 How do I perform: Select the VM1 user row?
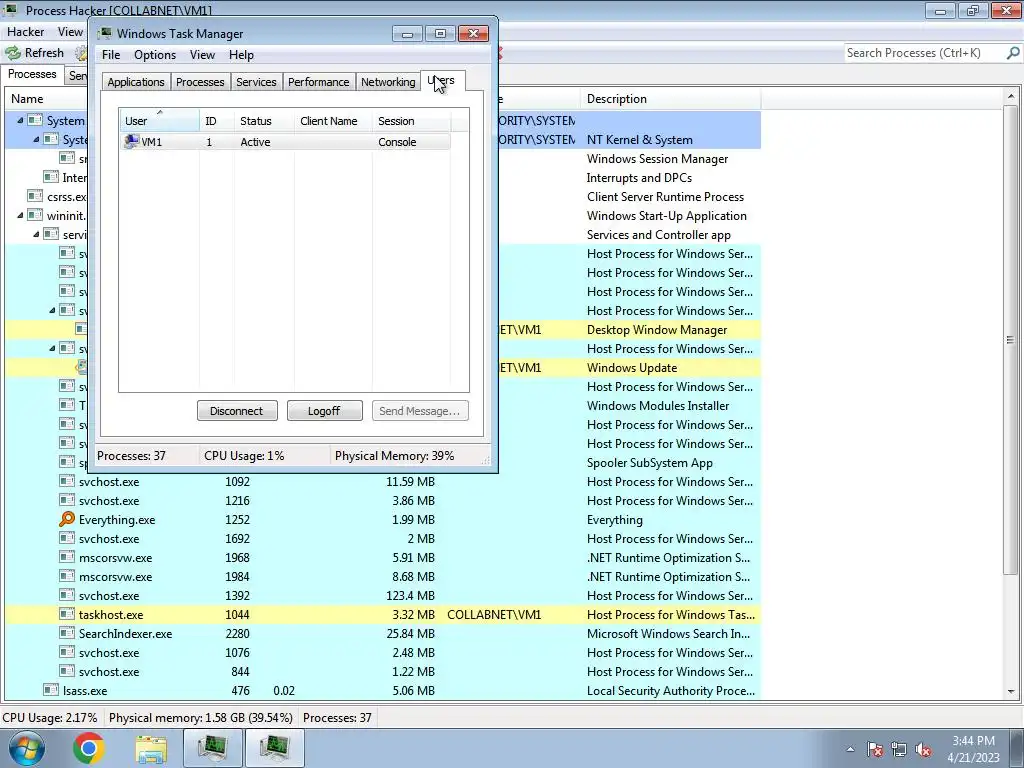point(285,142)
